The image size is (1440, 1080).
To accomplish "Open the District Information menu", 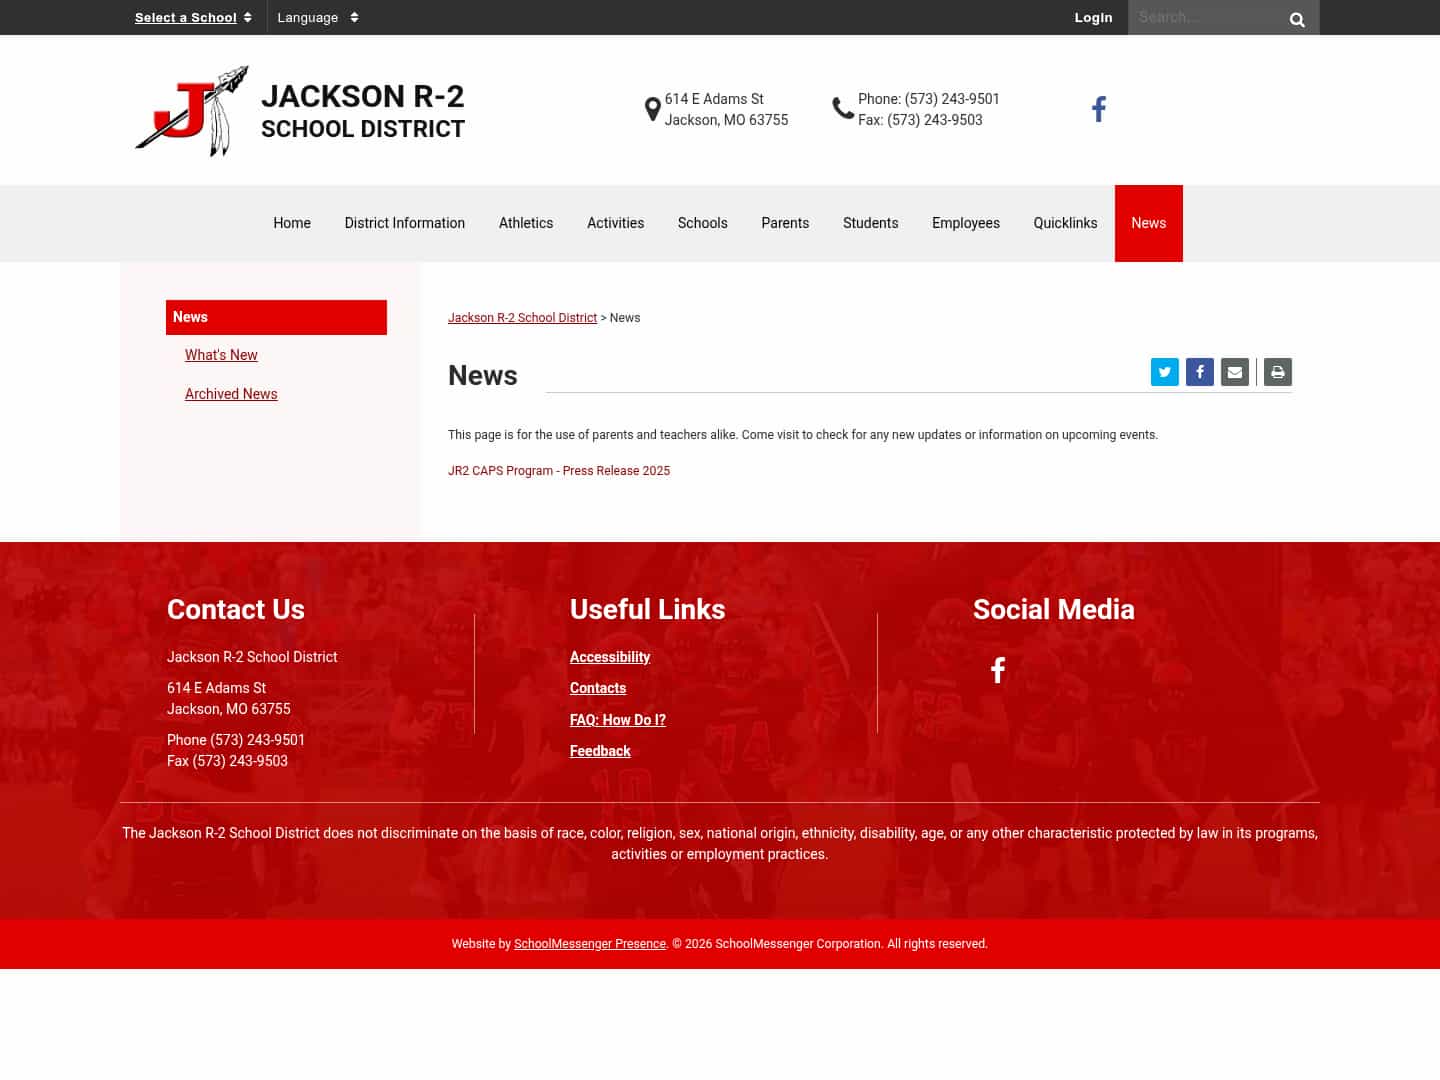I will [404, 223].
